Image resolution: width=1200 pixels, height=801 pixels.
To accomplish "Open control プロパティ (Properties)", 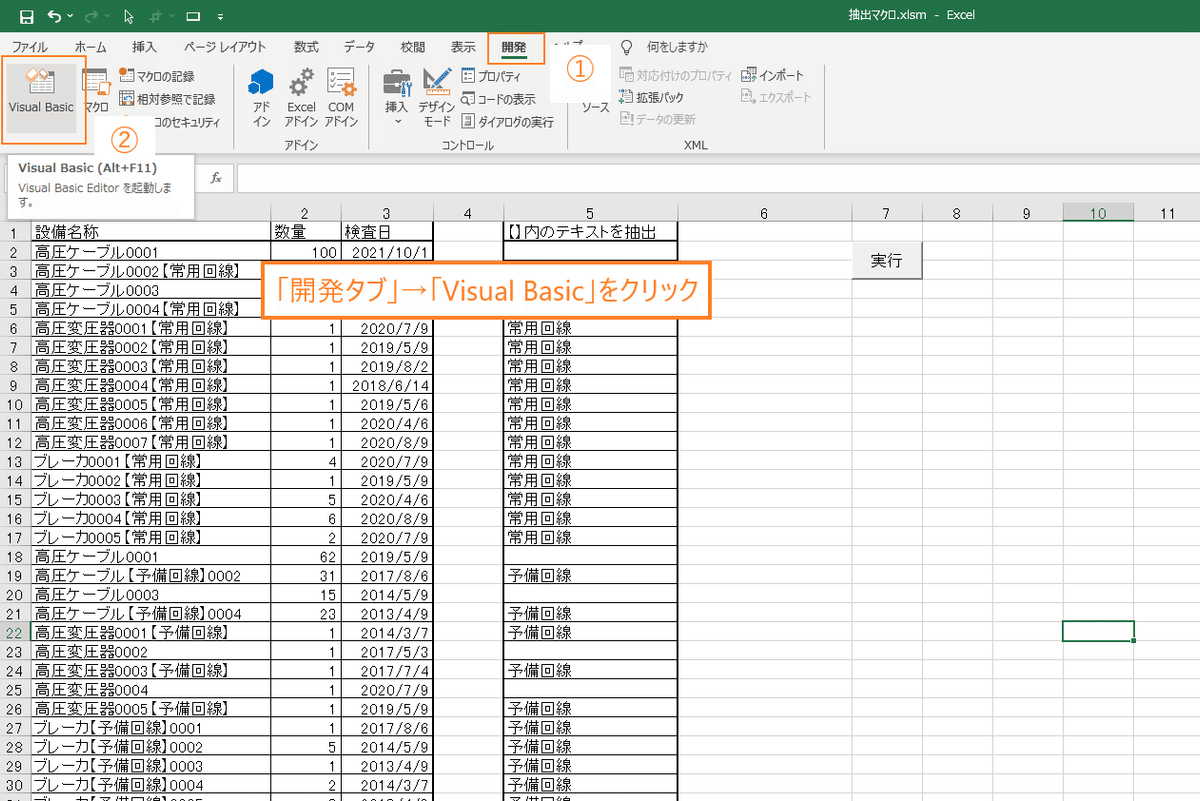I will pos(491,76).
